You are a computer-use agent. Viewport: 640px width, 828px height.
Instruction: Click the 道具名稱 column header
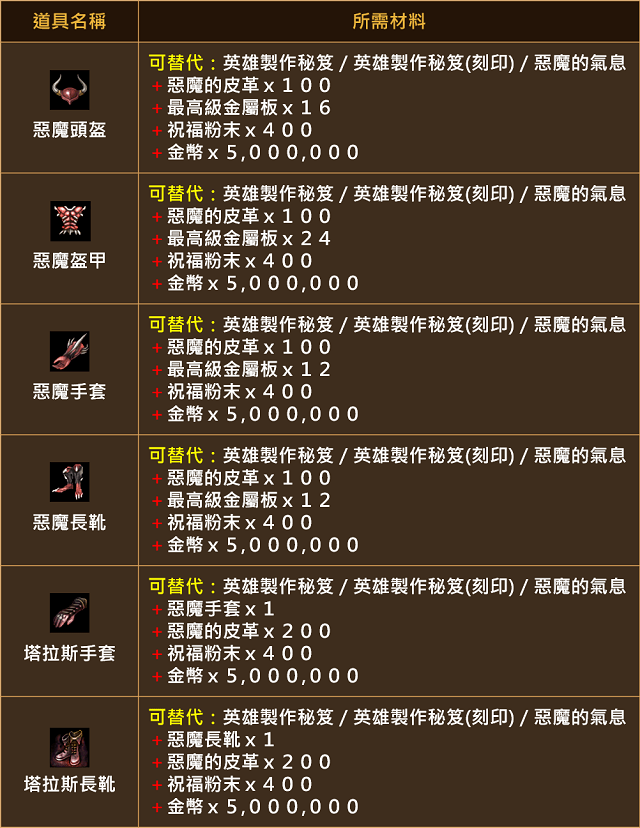69,21
